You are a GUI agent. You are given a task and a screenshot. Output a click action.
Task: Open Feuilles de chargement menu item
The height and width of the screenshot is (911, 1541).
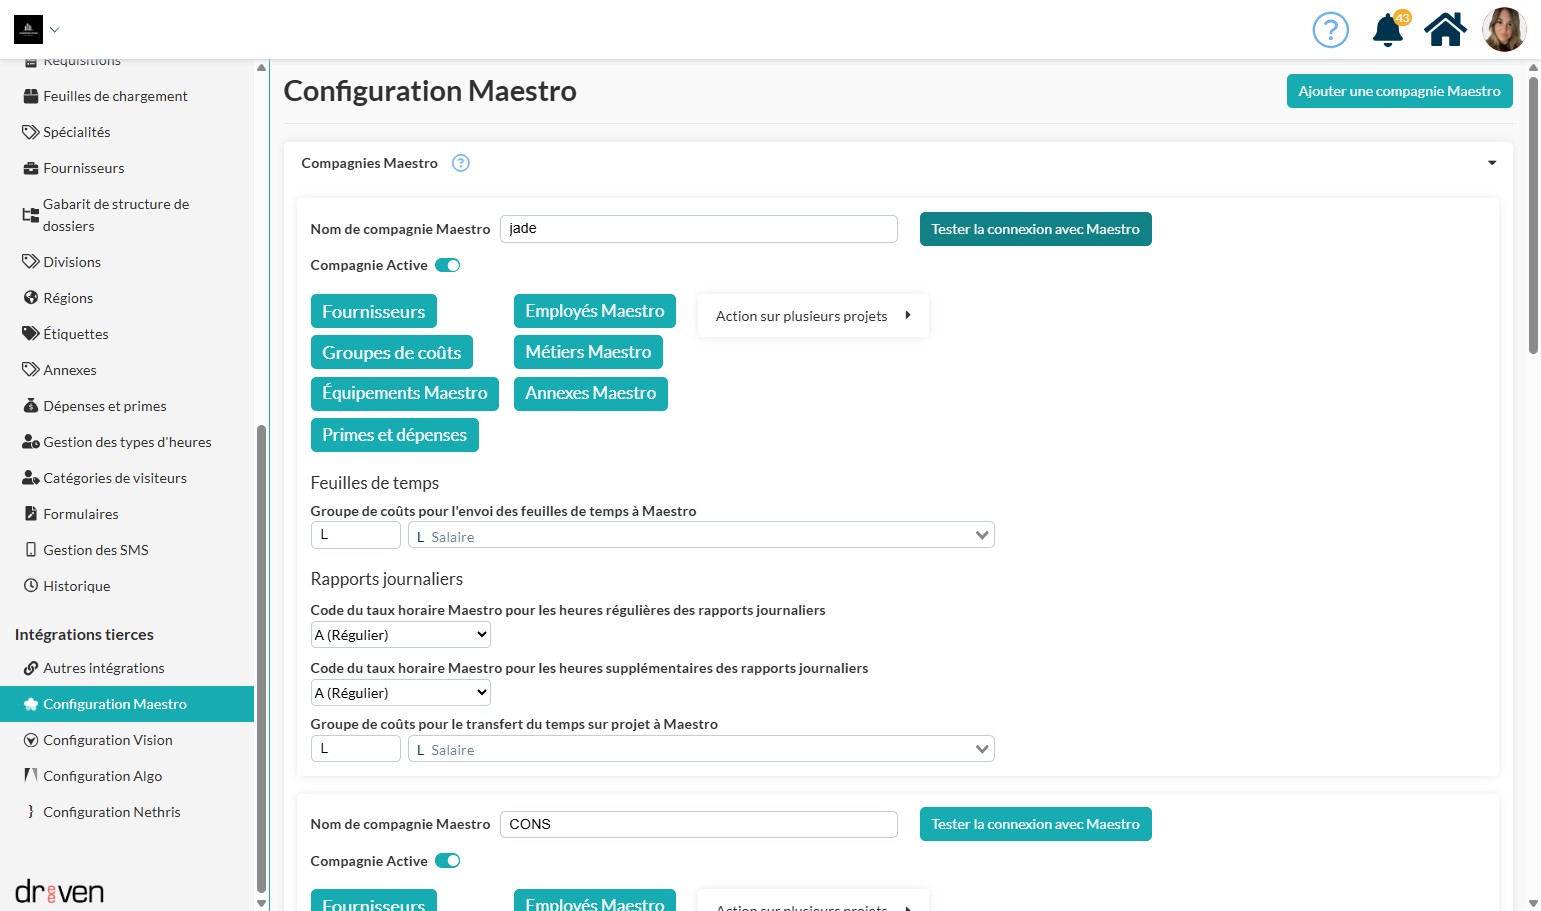115,96
